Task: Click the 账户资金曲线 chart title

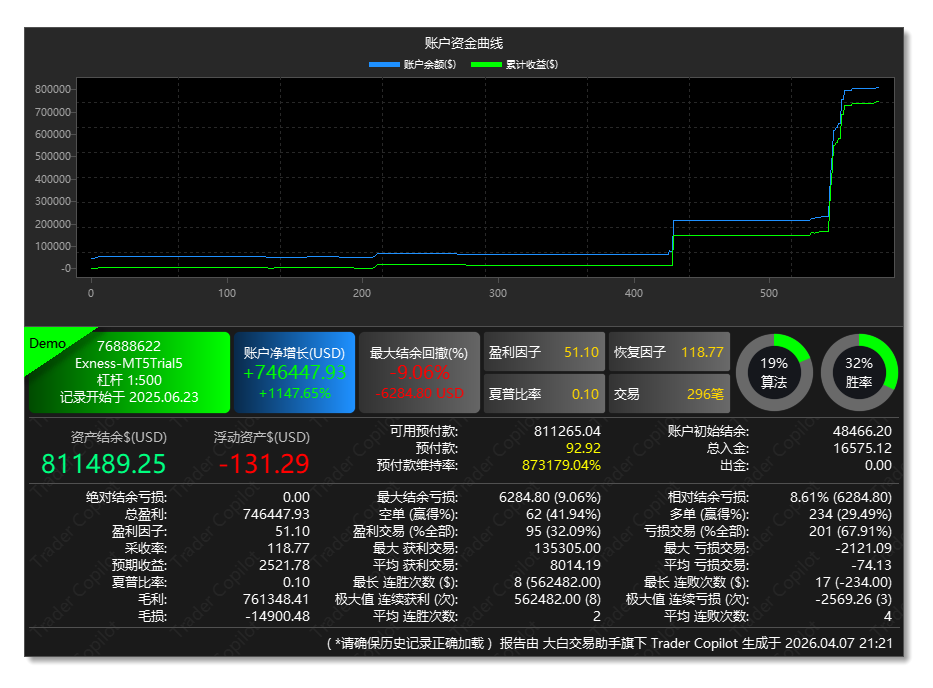Action: [x=465, y=43]
